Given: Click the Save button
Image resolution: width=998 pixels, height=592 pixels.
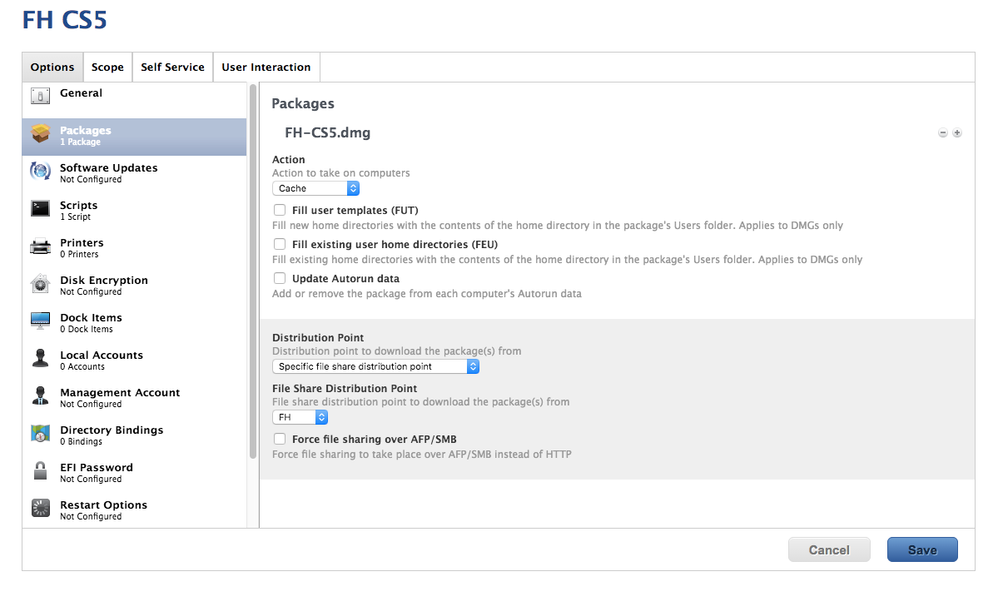Looking at the screenshot, I should tap(922, 550).
